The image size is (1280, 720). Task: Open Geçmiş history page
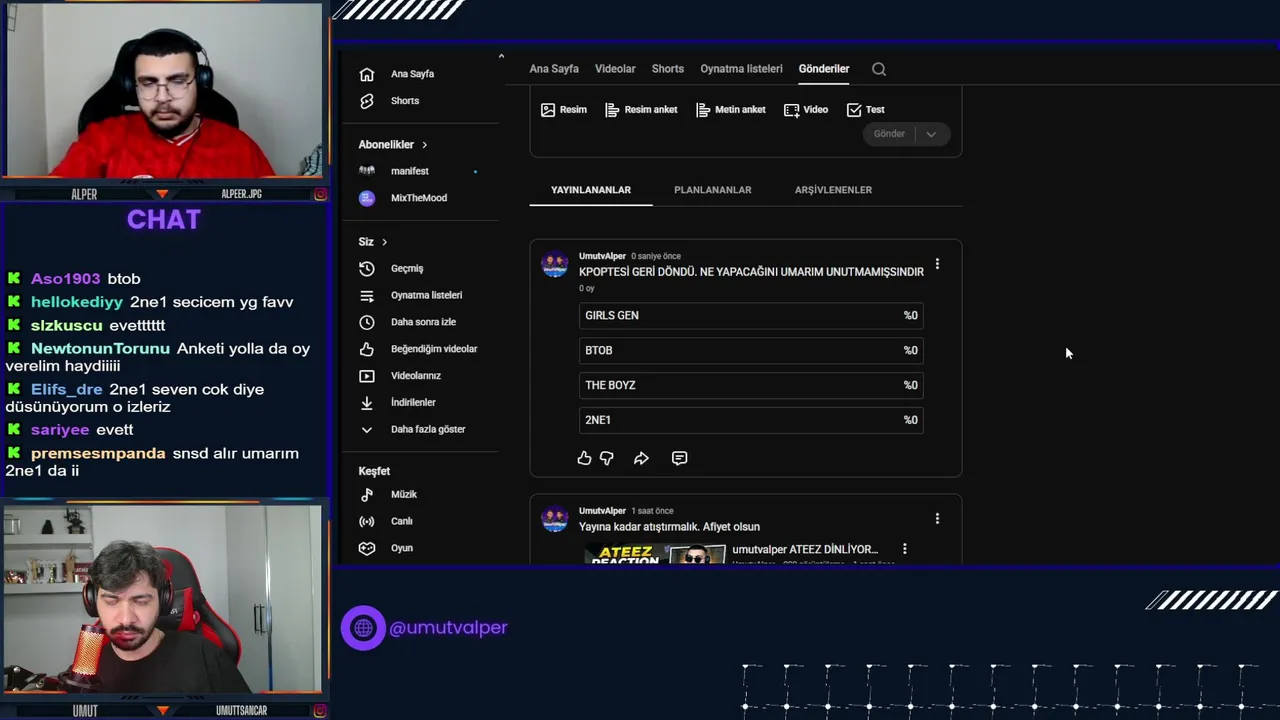[407, 269]
